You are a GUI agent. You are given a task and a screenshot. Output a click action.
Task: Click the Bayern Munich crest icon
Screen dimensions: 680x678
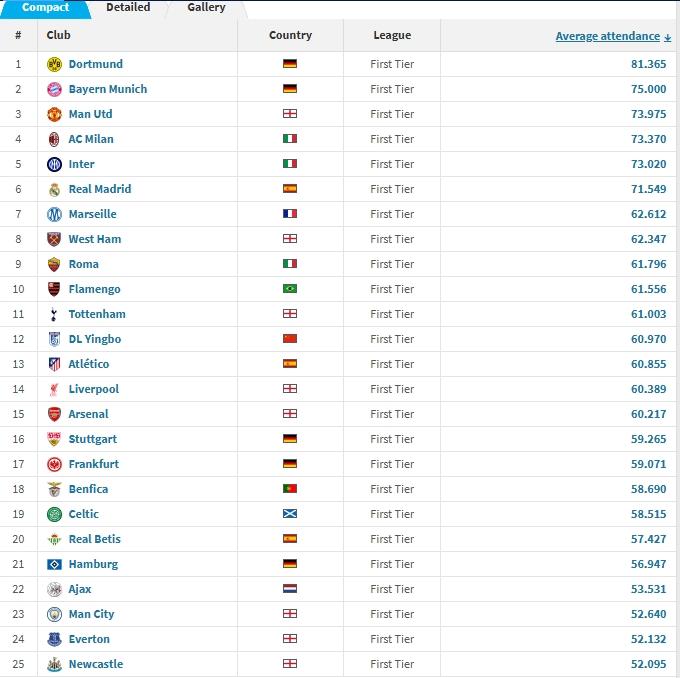click(54, 89)
